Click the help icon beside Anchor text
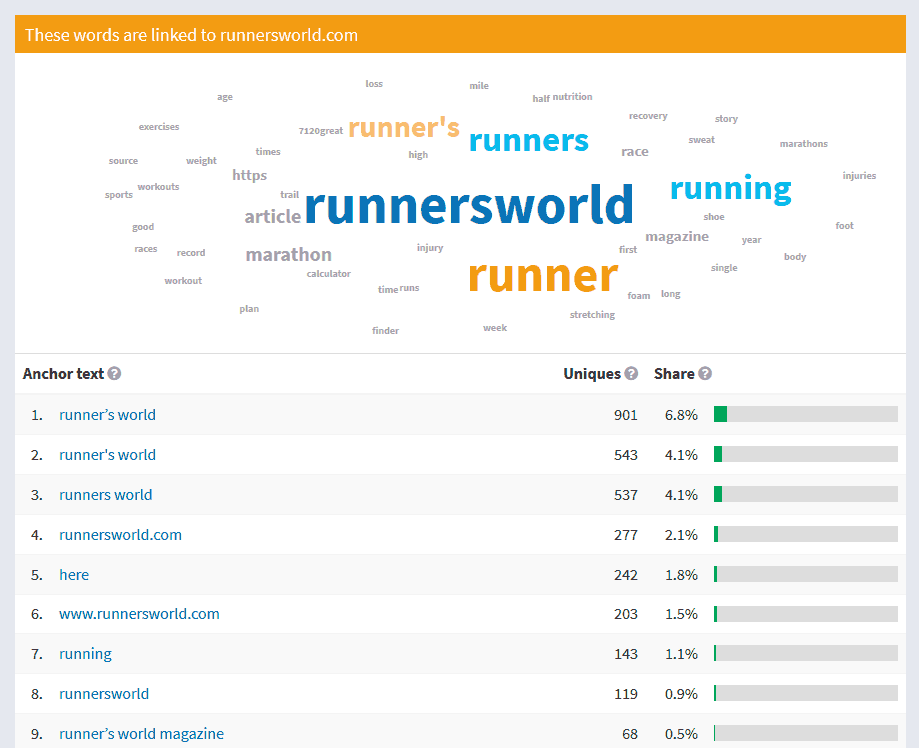This screenshot has width=919, height=748. (114, 373)
